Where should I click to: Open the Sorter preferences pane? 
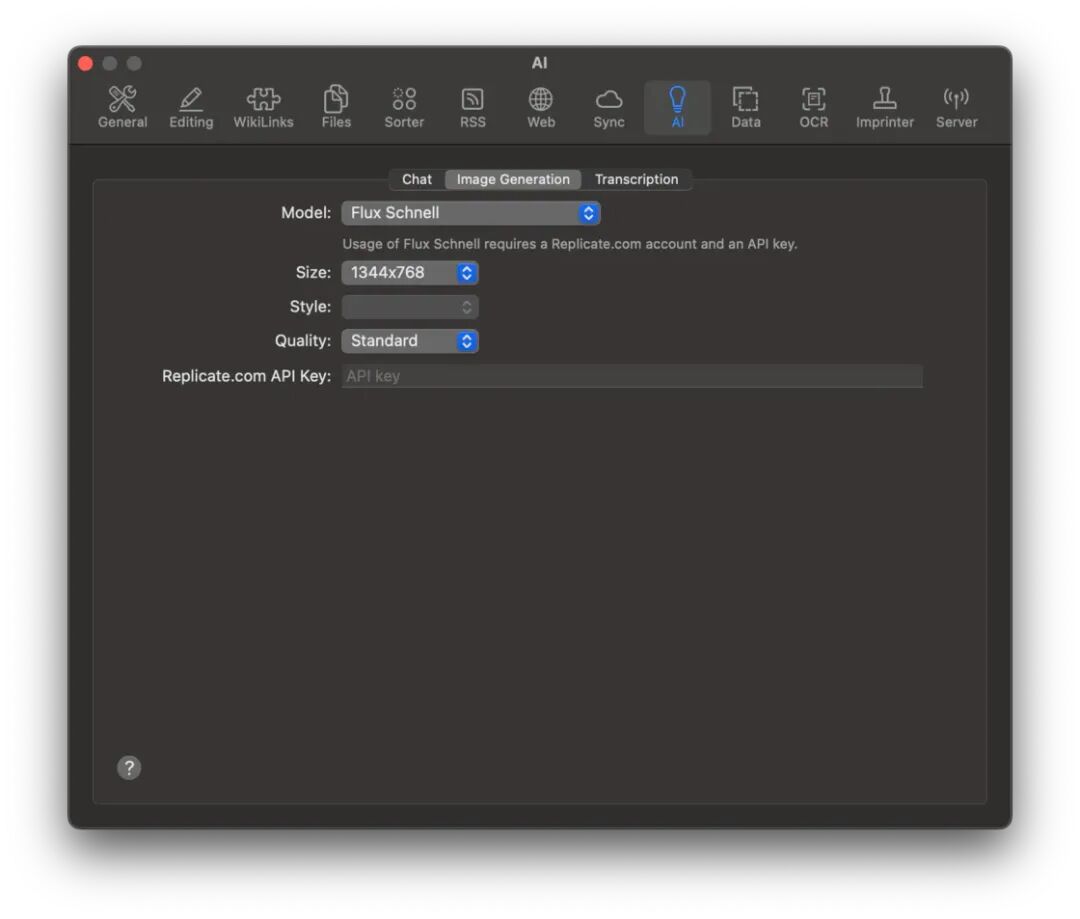click(404, 107)
